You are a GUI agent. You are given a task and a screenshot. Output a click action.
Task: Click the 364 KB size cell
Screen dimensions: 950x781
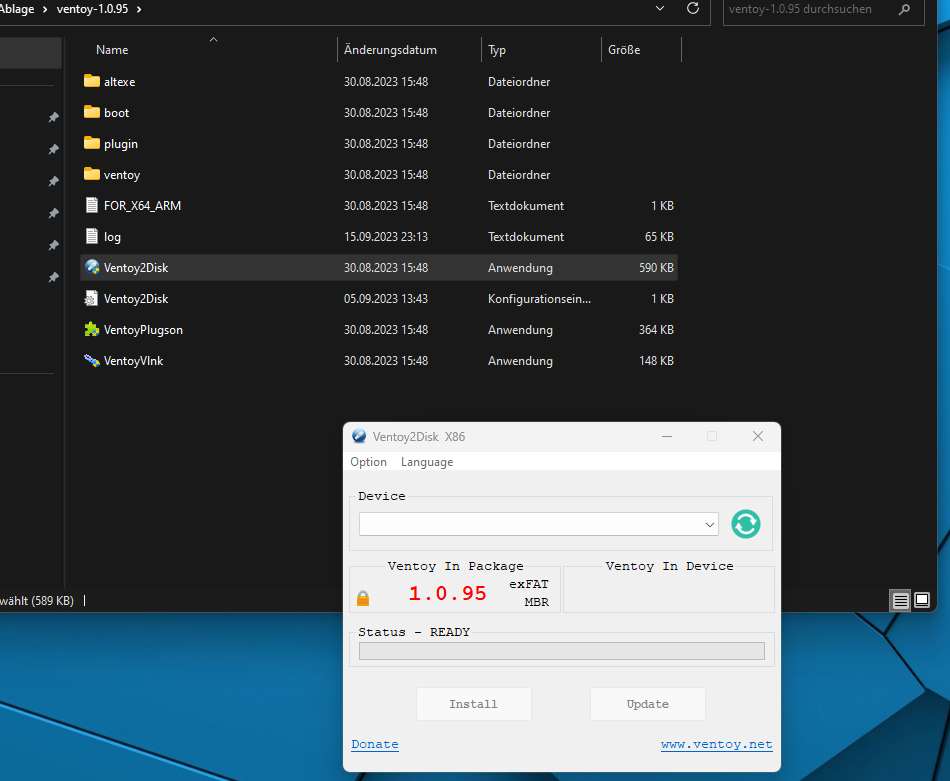click(656, 330)
